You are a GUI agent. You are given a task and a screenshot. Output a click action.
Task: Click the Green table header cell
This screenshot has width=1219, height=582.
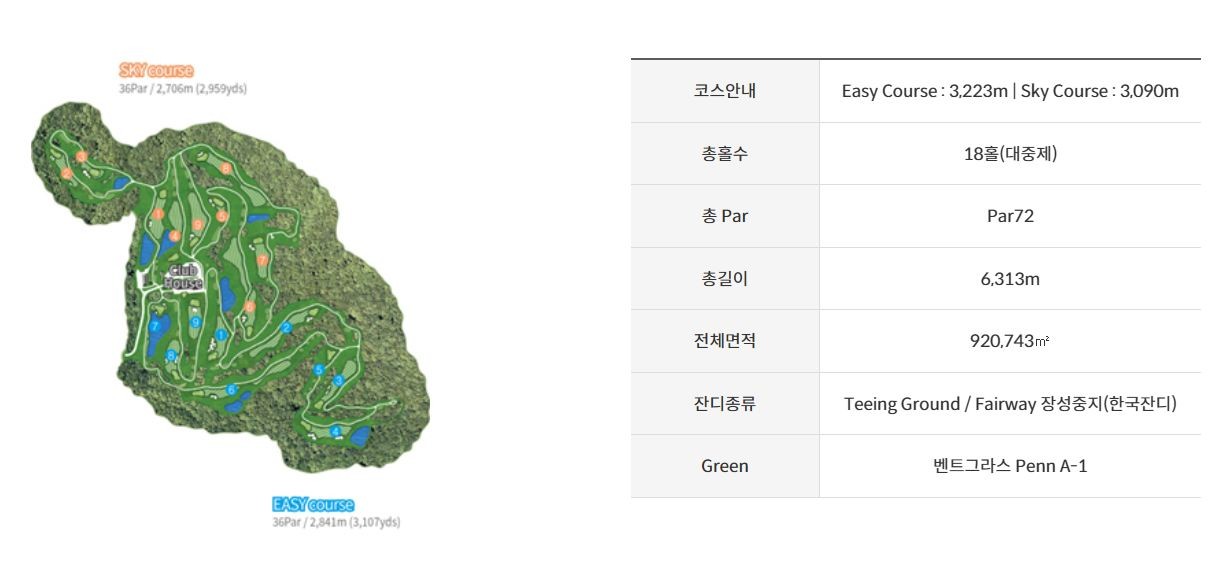tap(725, 466)
